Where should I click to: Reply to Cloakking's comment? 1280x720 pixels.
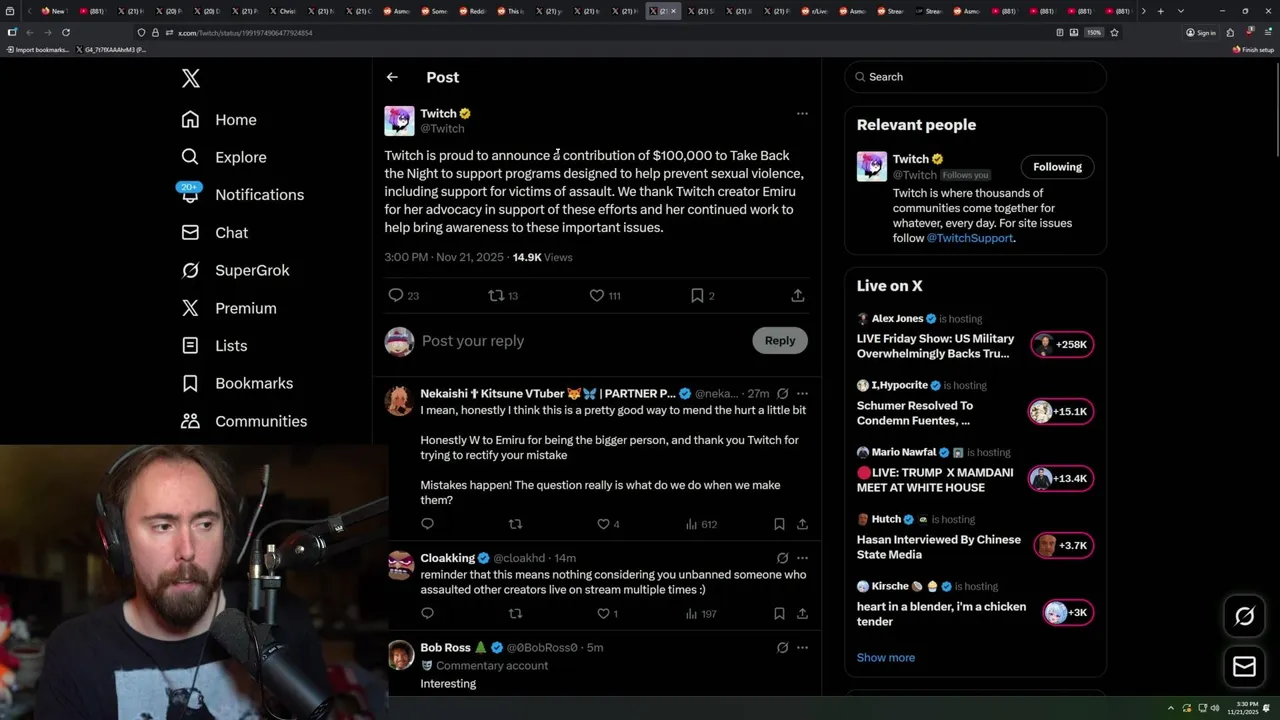[x=427, y=614]
